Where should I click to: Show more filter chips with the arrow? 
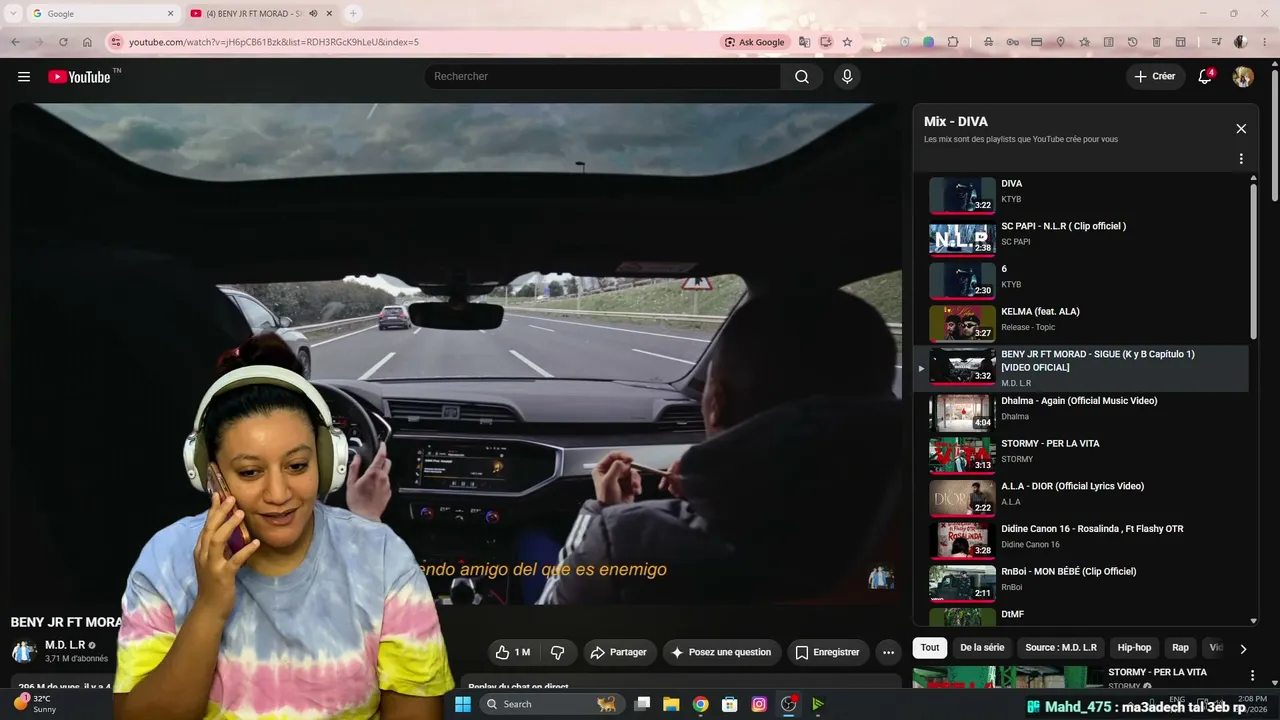pyautogui.click(x=1243, y=649)
